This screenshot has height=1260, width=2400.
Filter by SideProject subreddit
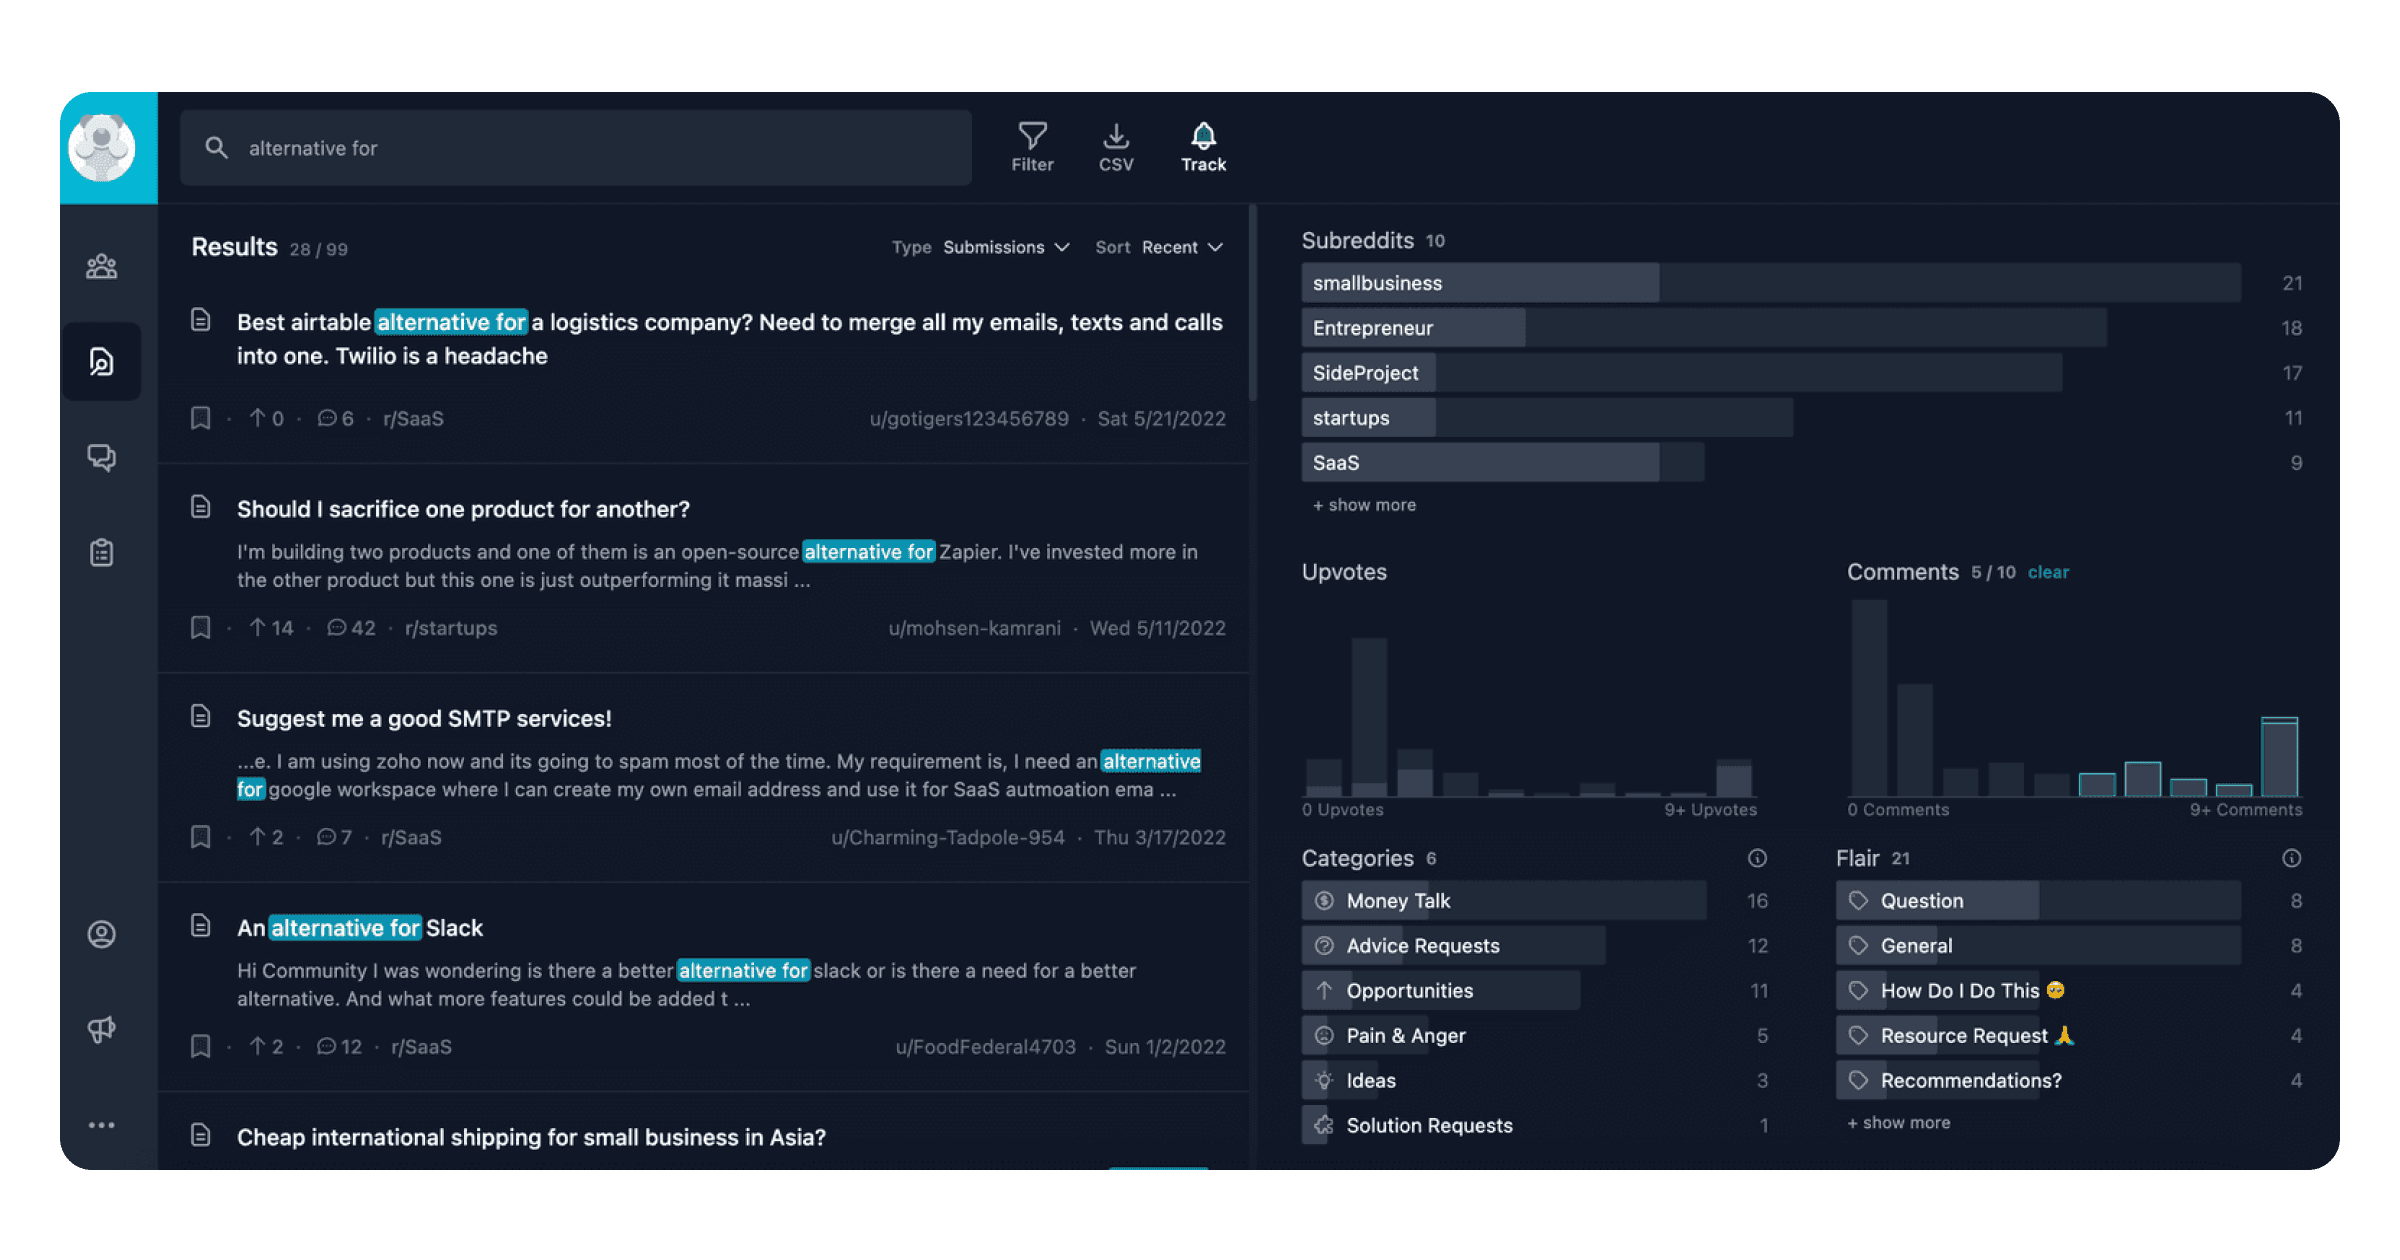point(1682,373)
